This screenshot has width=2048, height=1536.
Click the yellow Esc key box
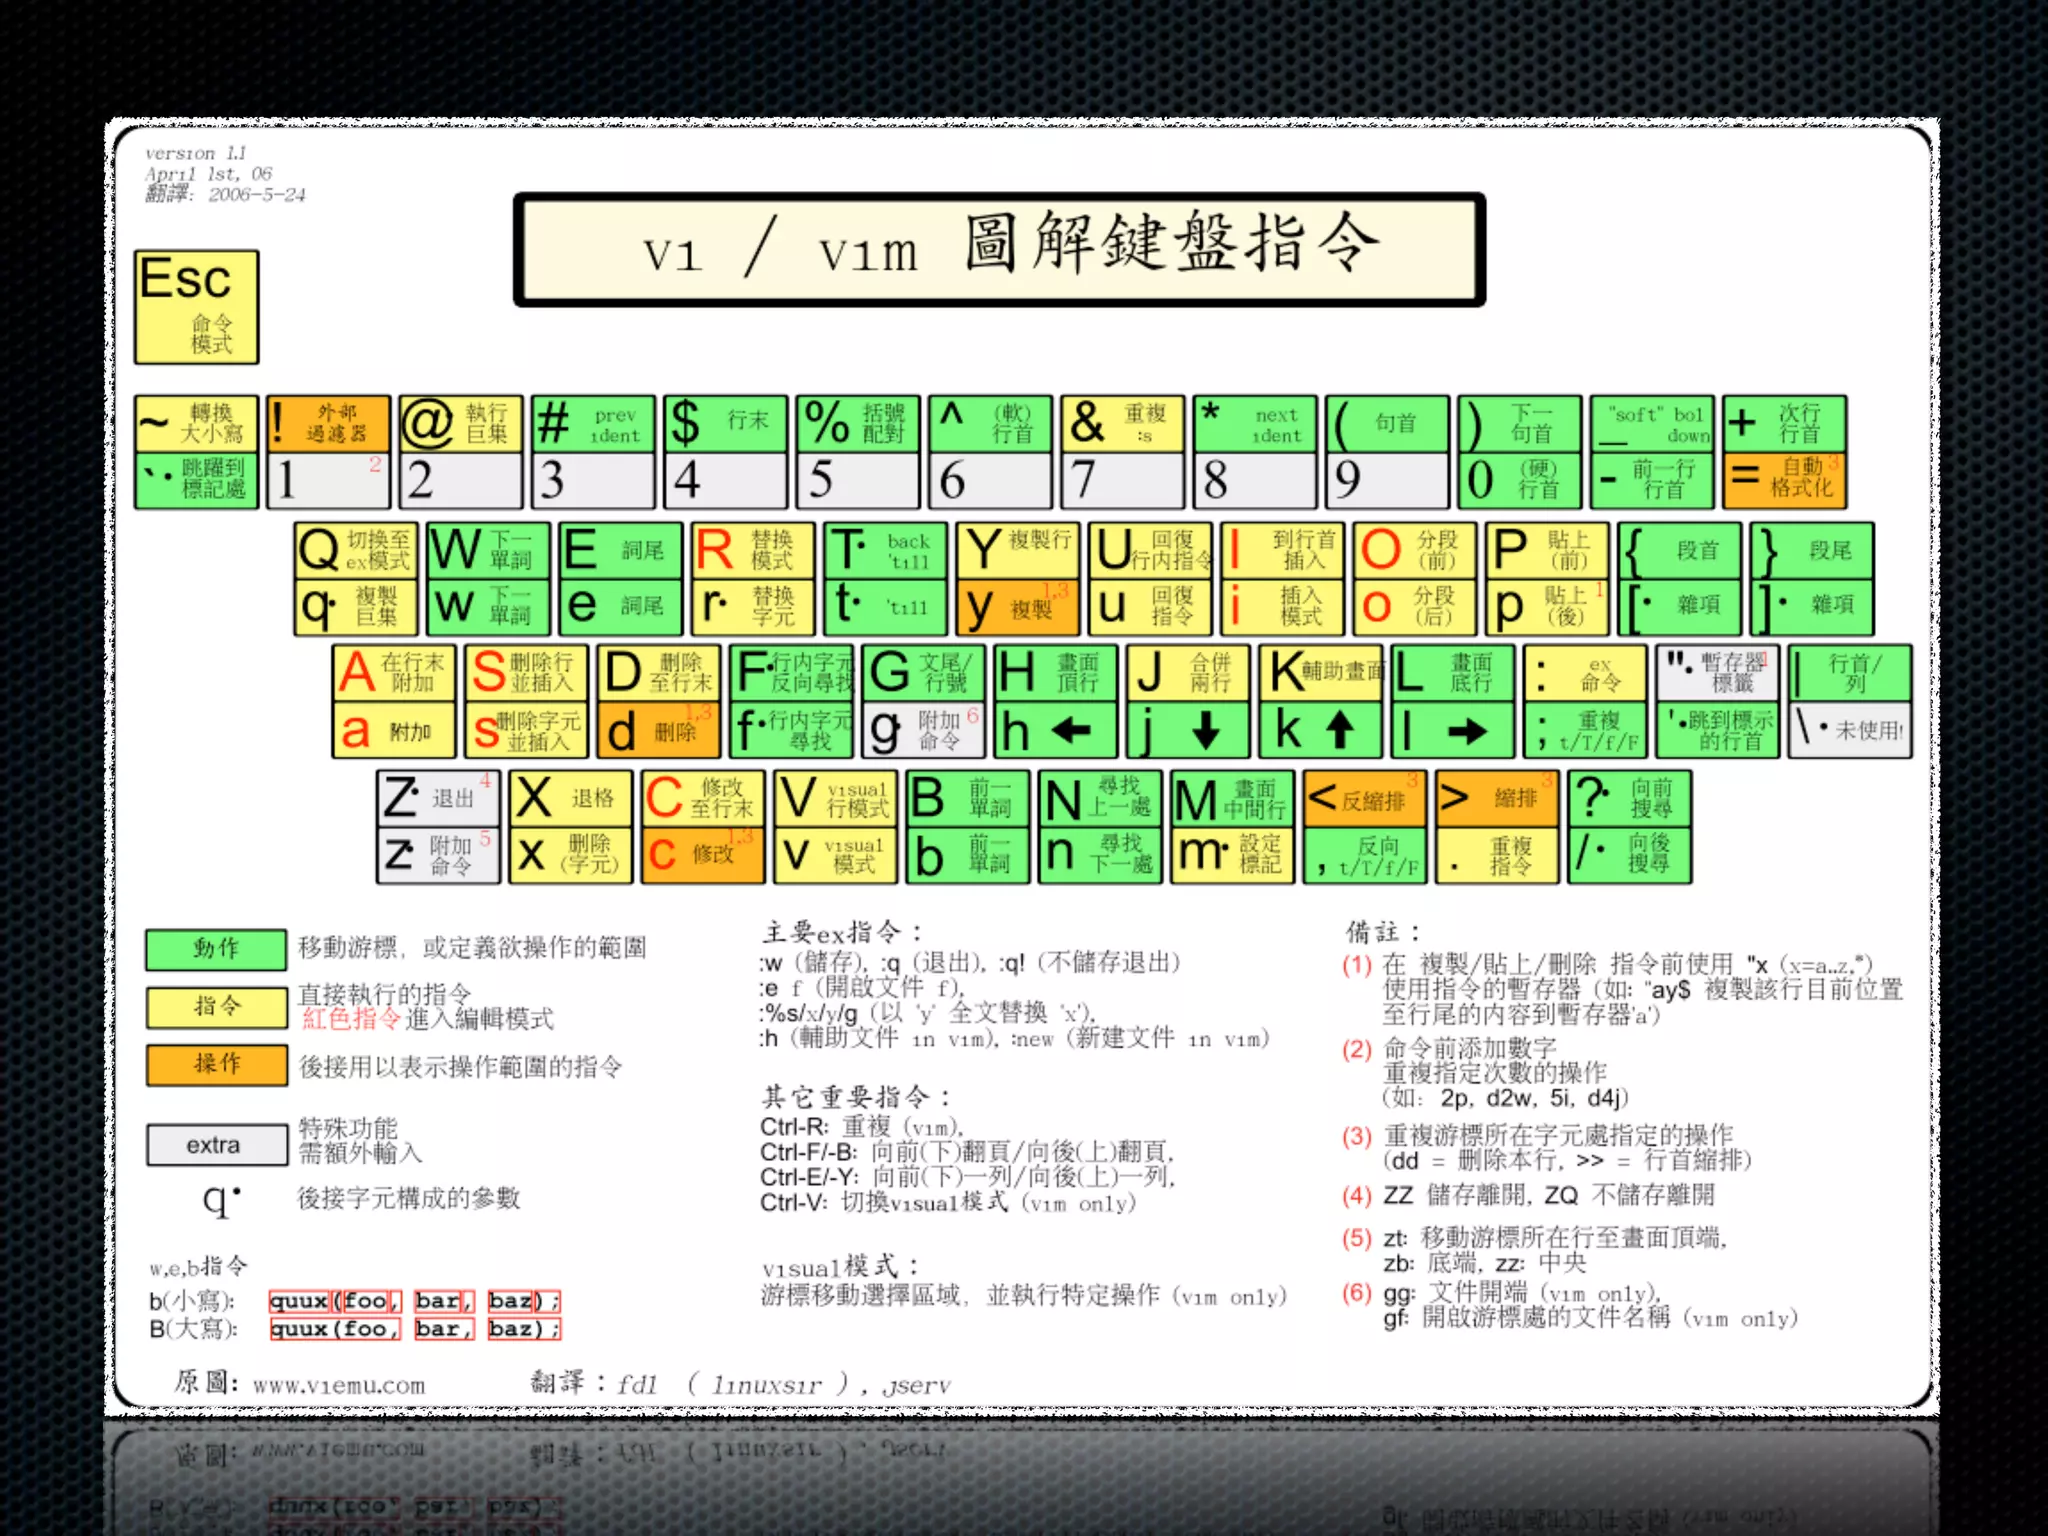pyautogui.click(x=196, y=307)
